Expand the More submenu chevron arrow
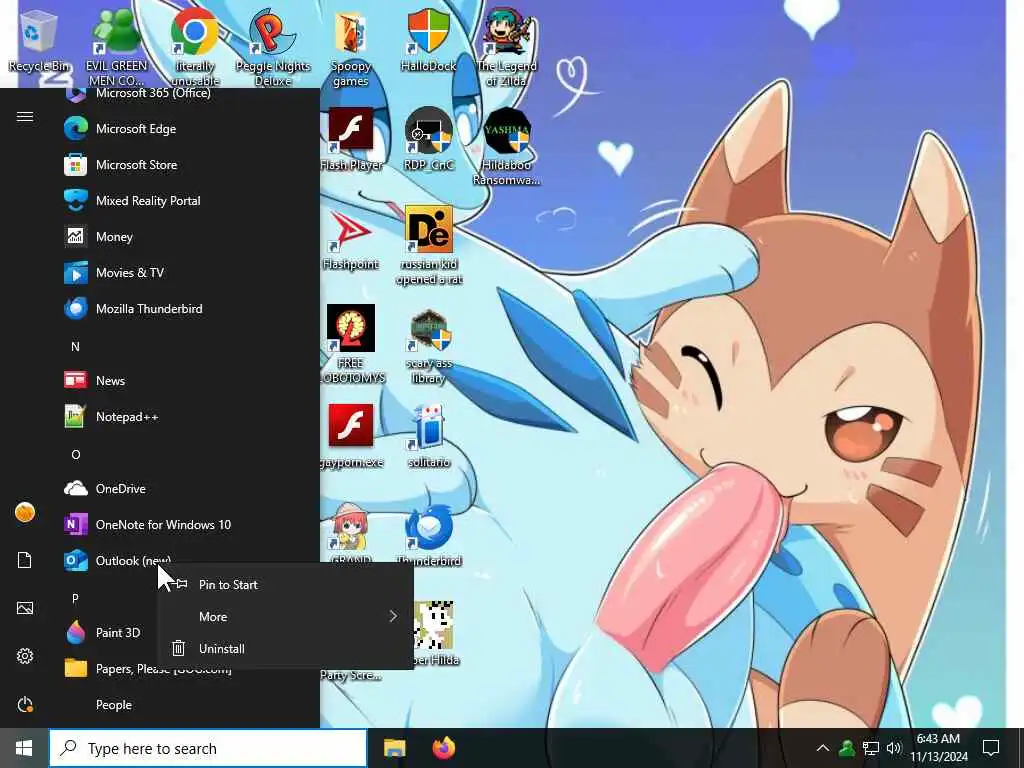 [393, 616]
